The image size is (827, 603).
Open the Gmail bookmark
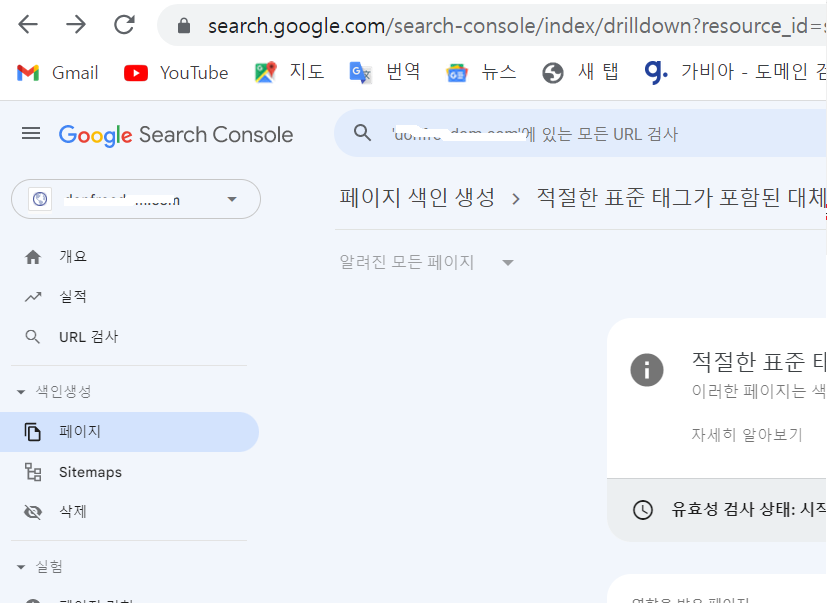[x=57, y=72]
